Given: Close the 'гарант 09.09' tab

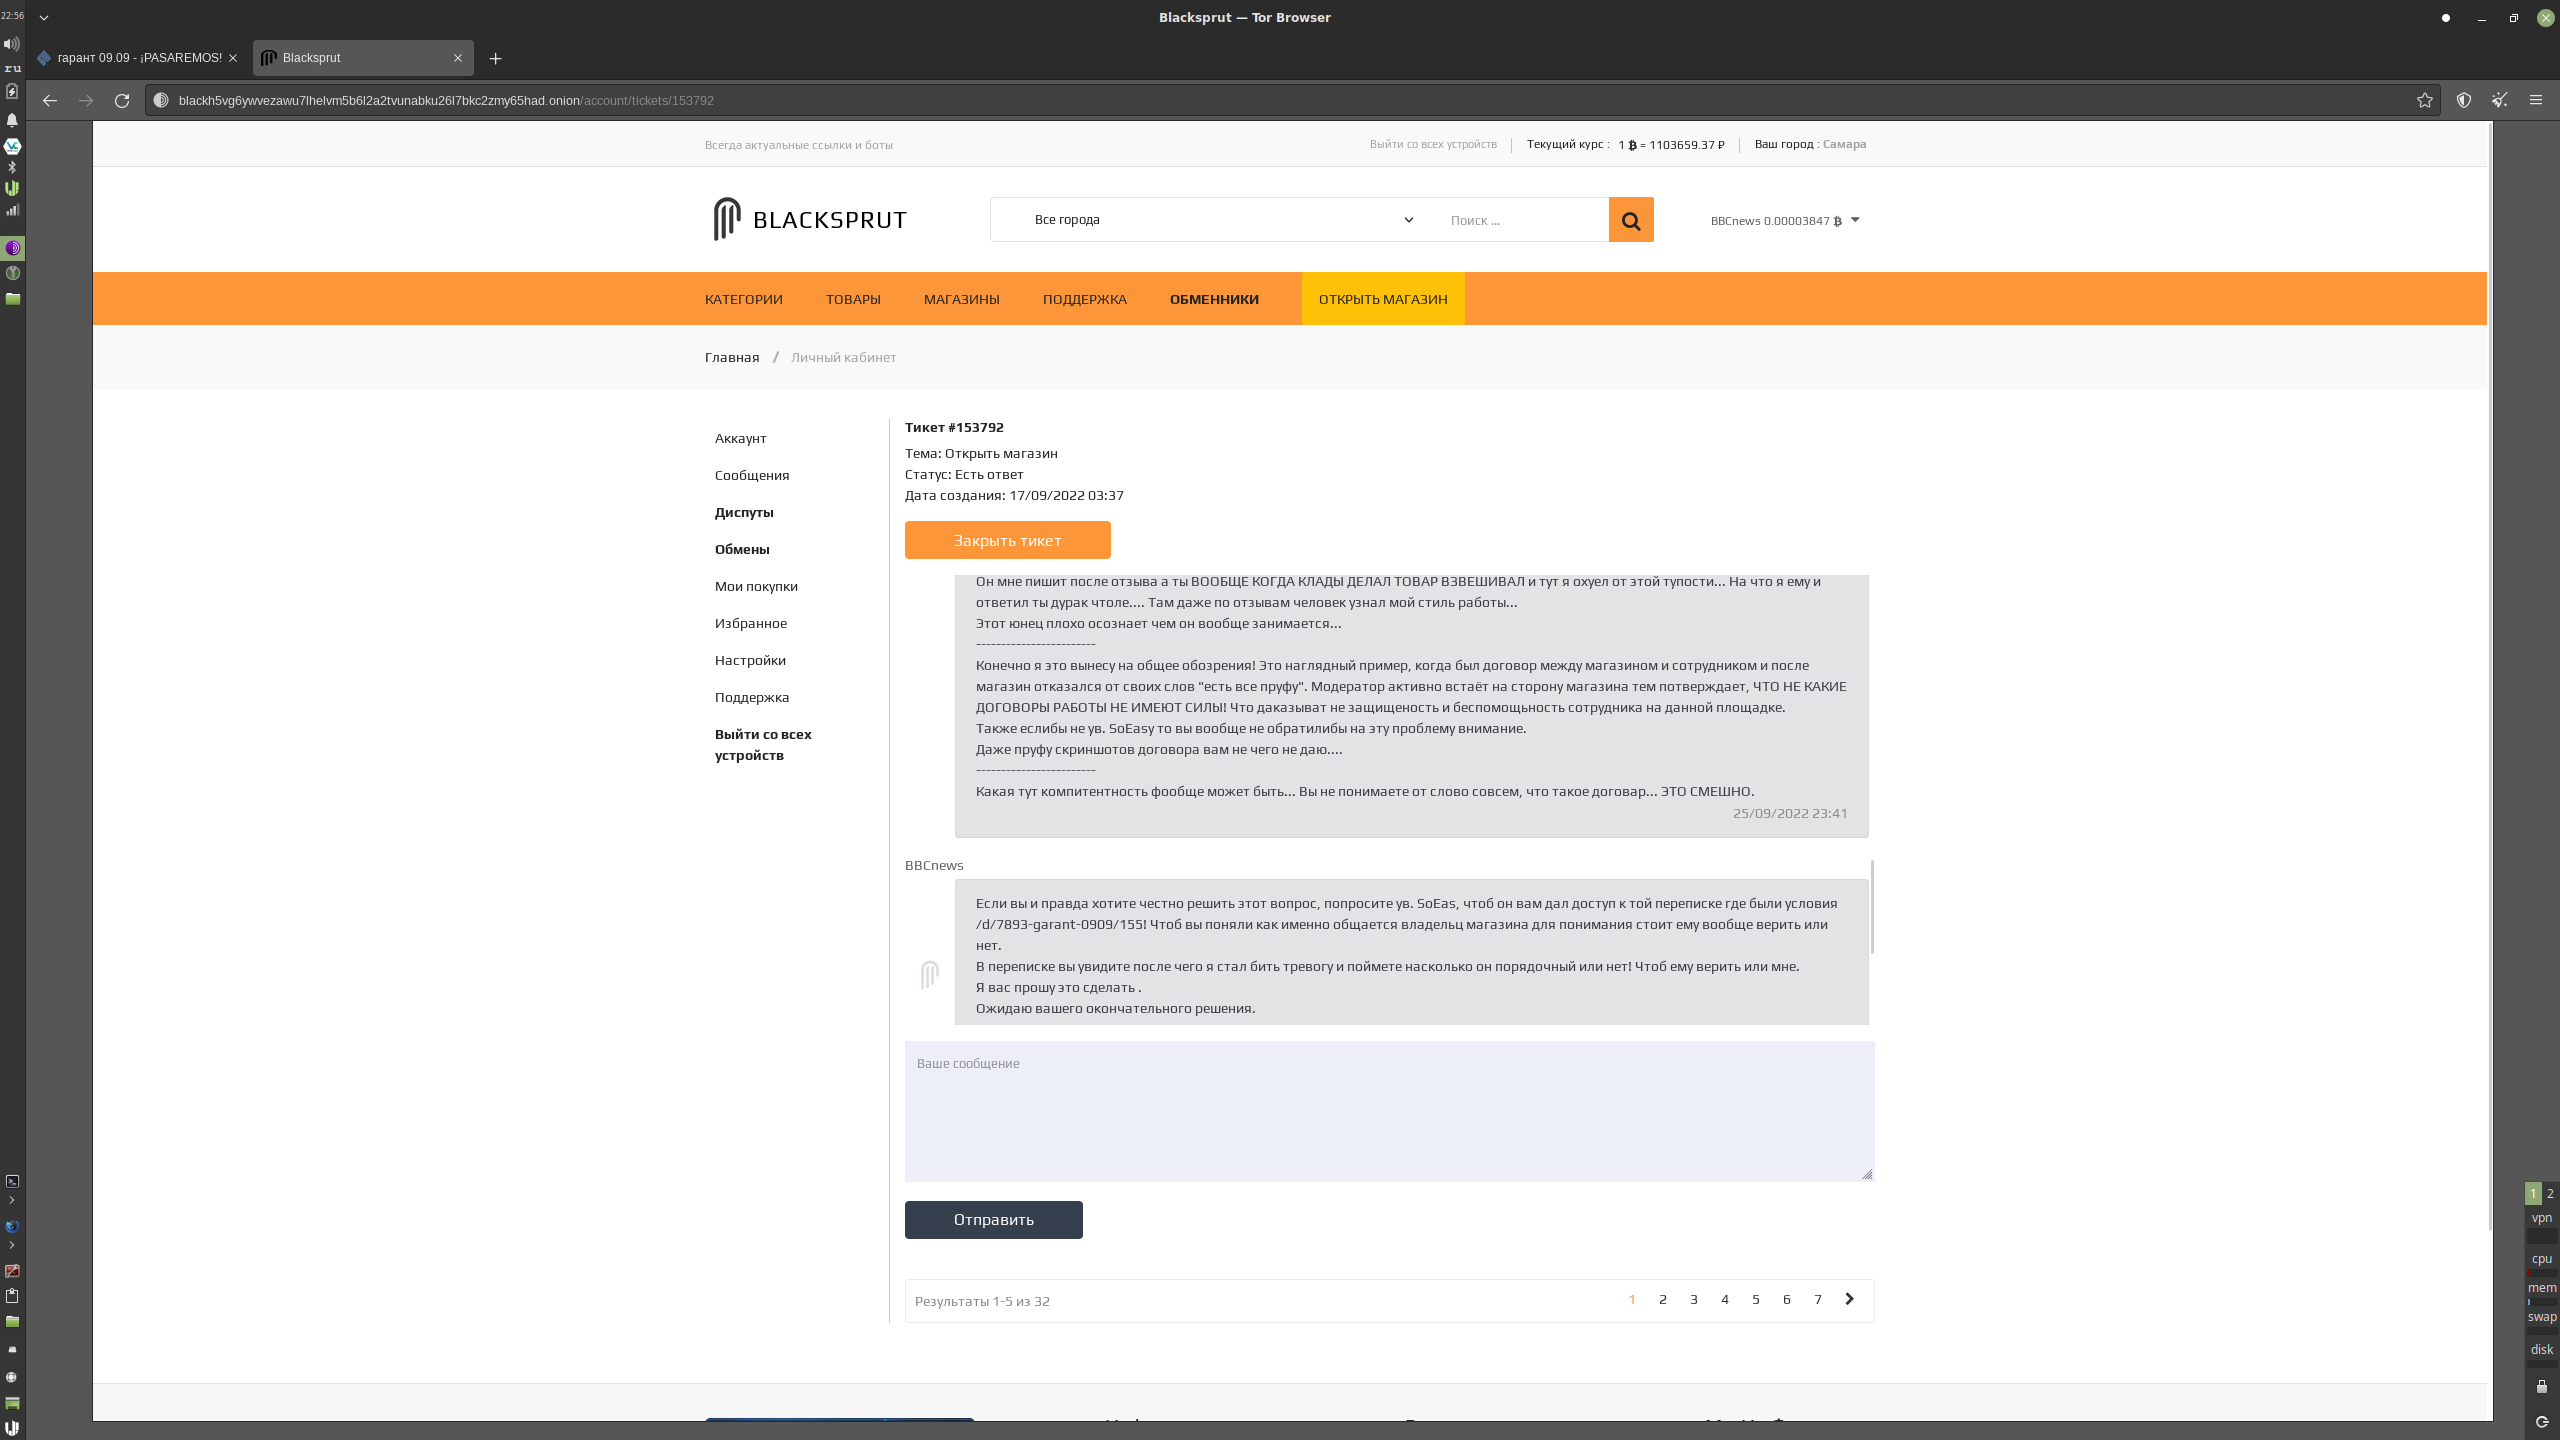Looking at the screenshot, I should pyautogui.click(x=233, y=58).
